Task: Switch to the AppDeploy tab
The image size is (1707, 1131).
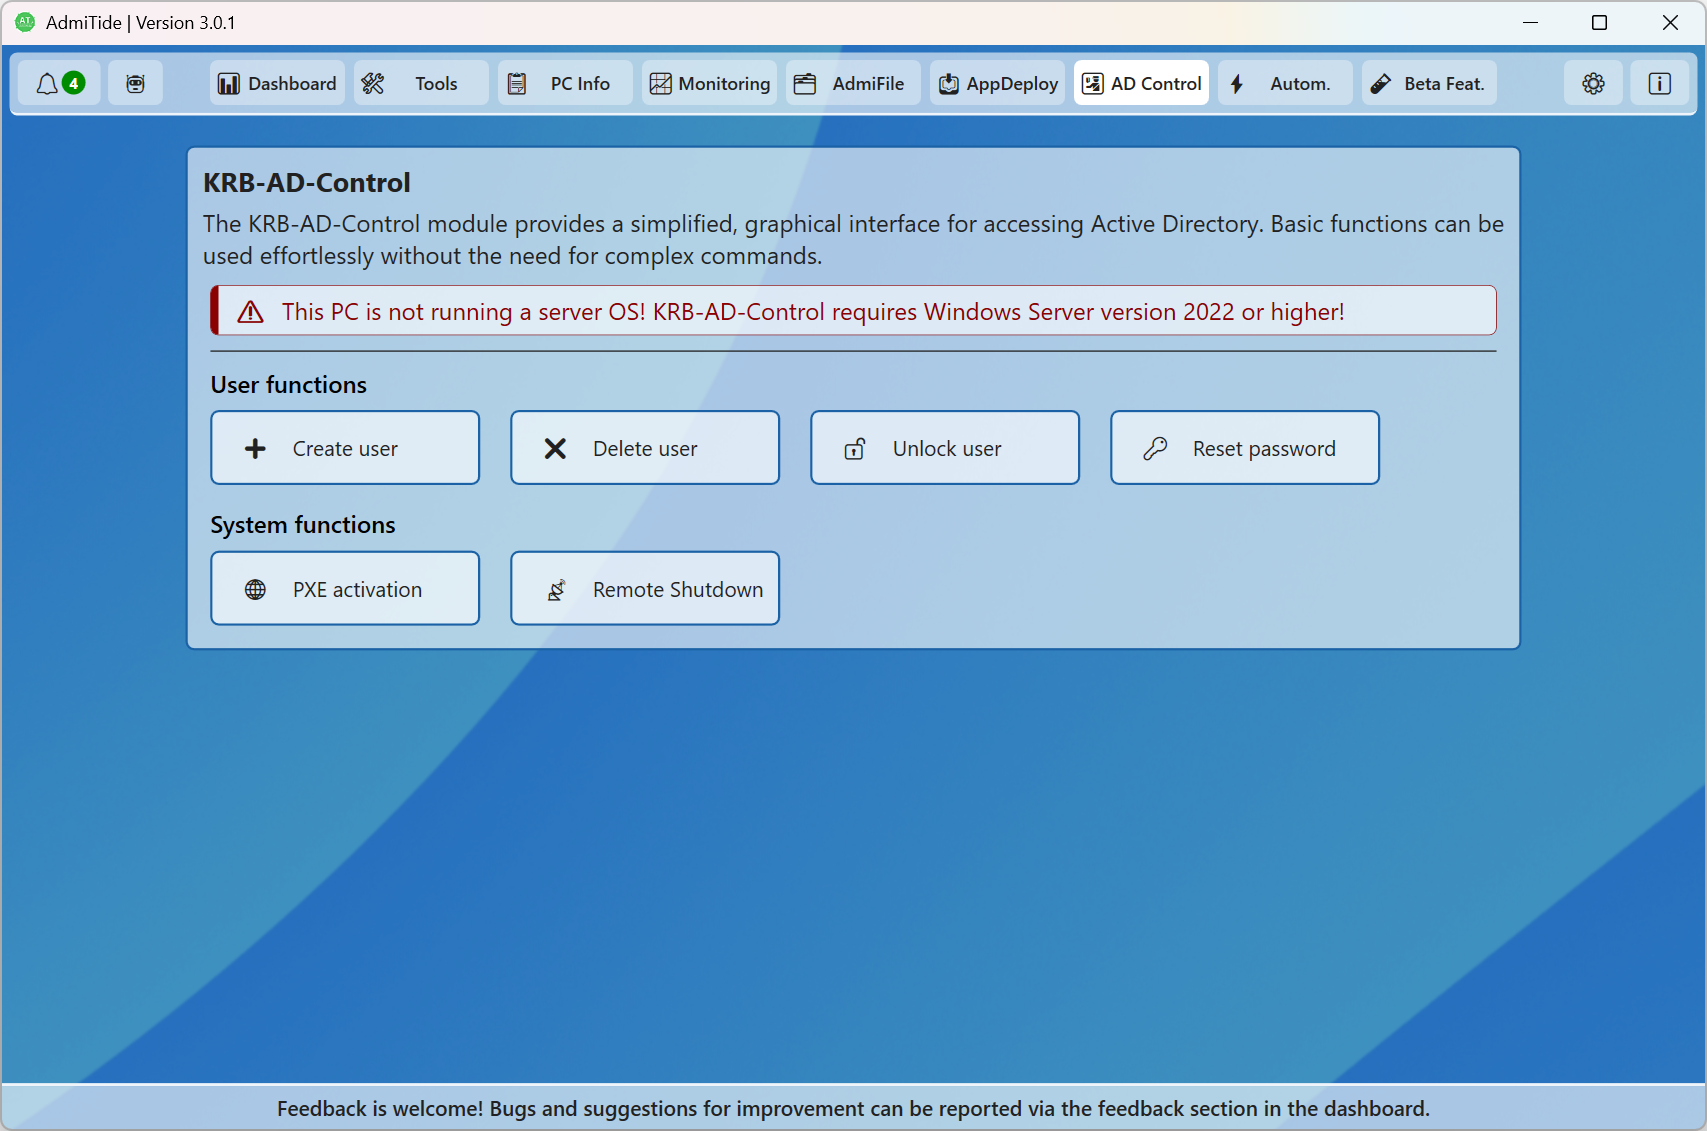Action: click(x=998, y=84)
